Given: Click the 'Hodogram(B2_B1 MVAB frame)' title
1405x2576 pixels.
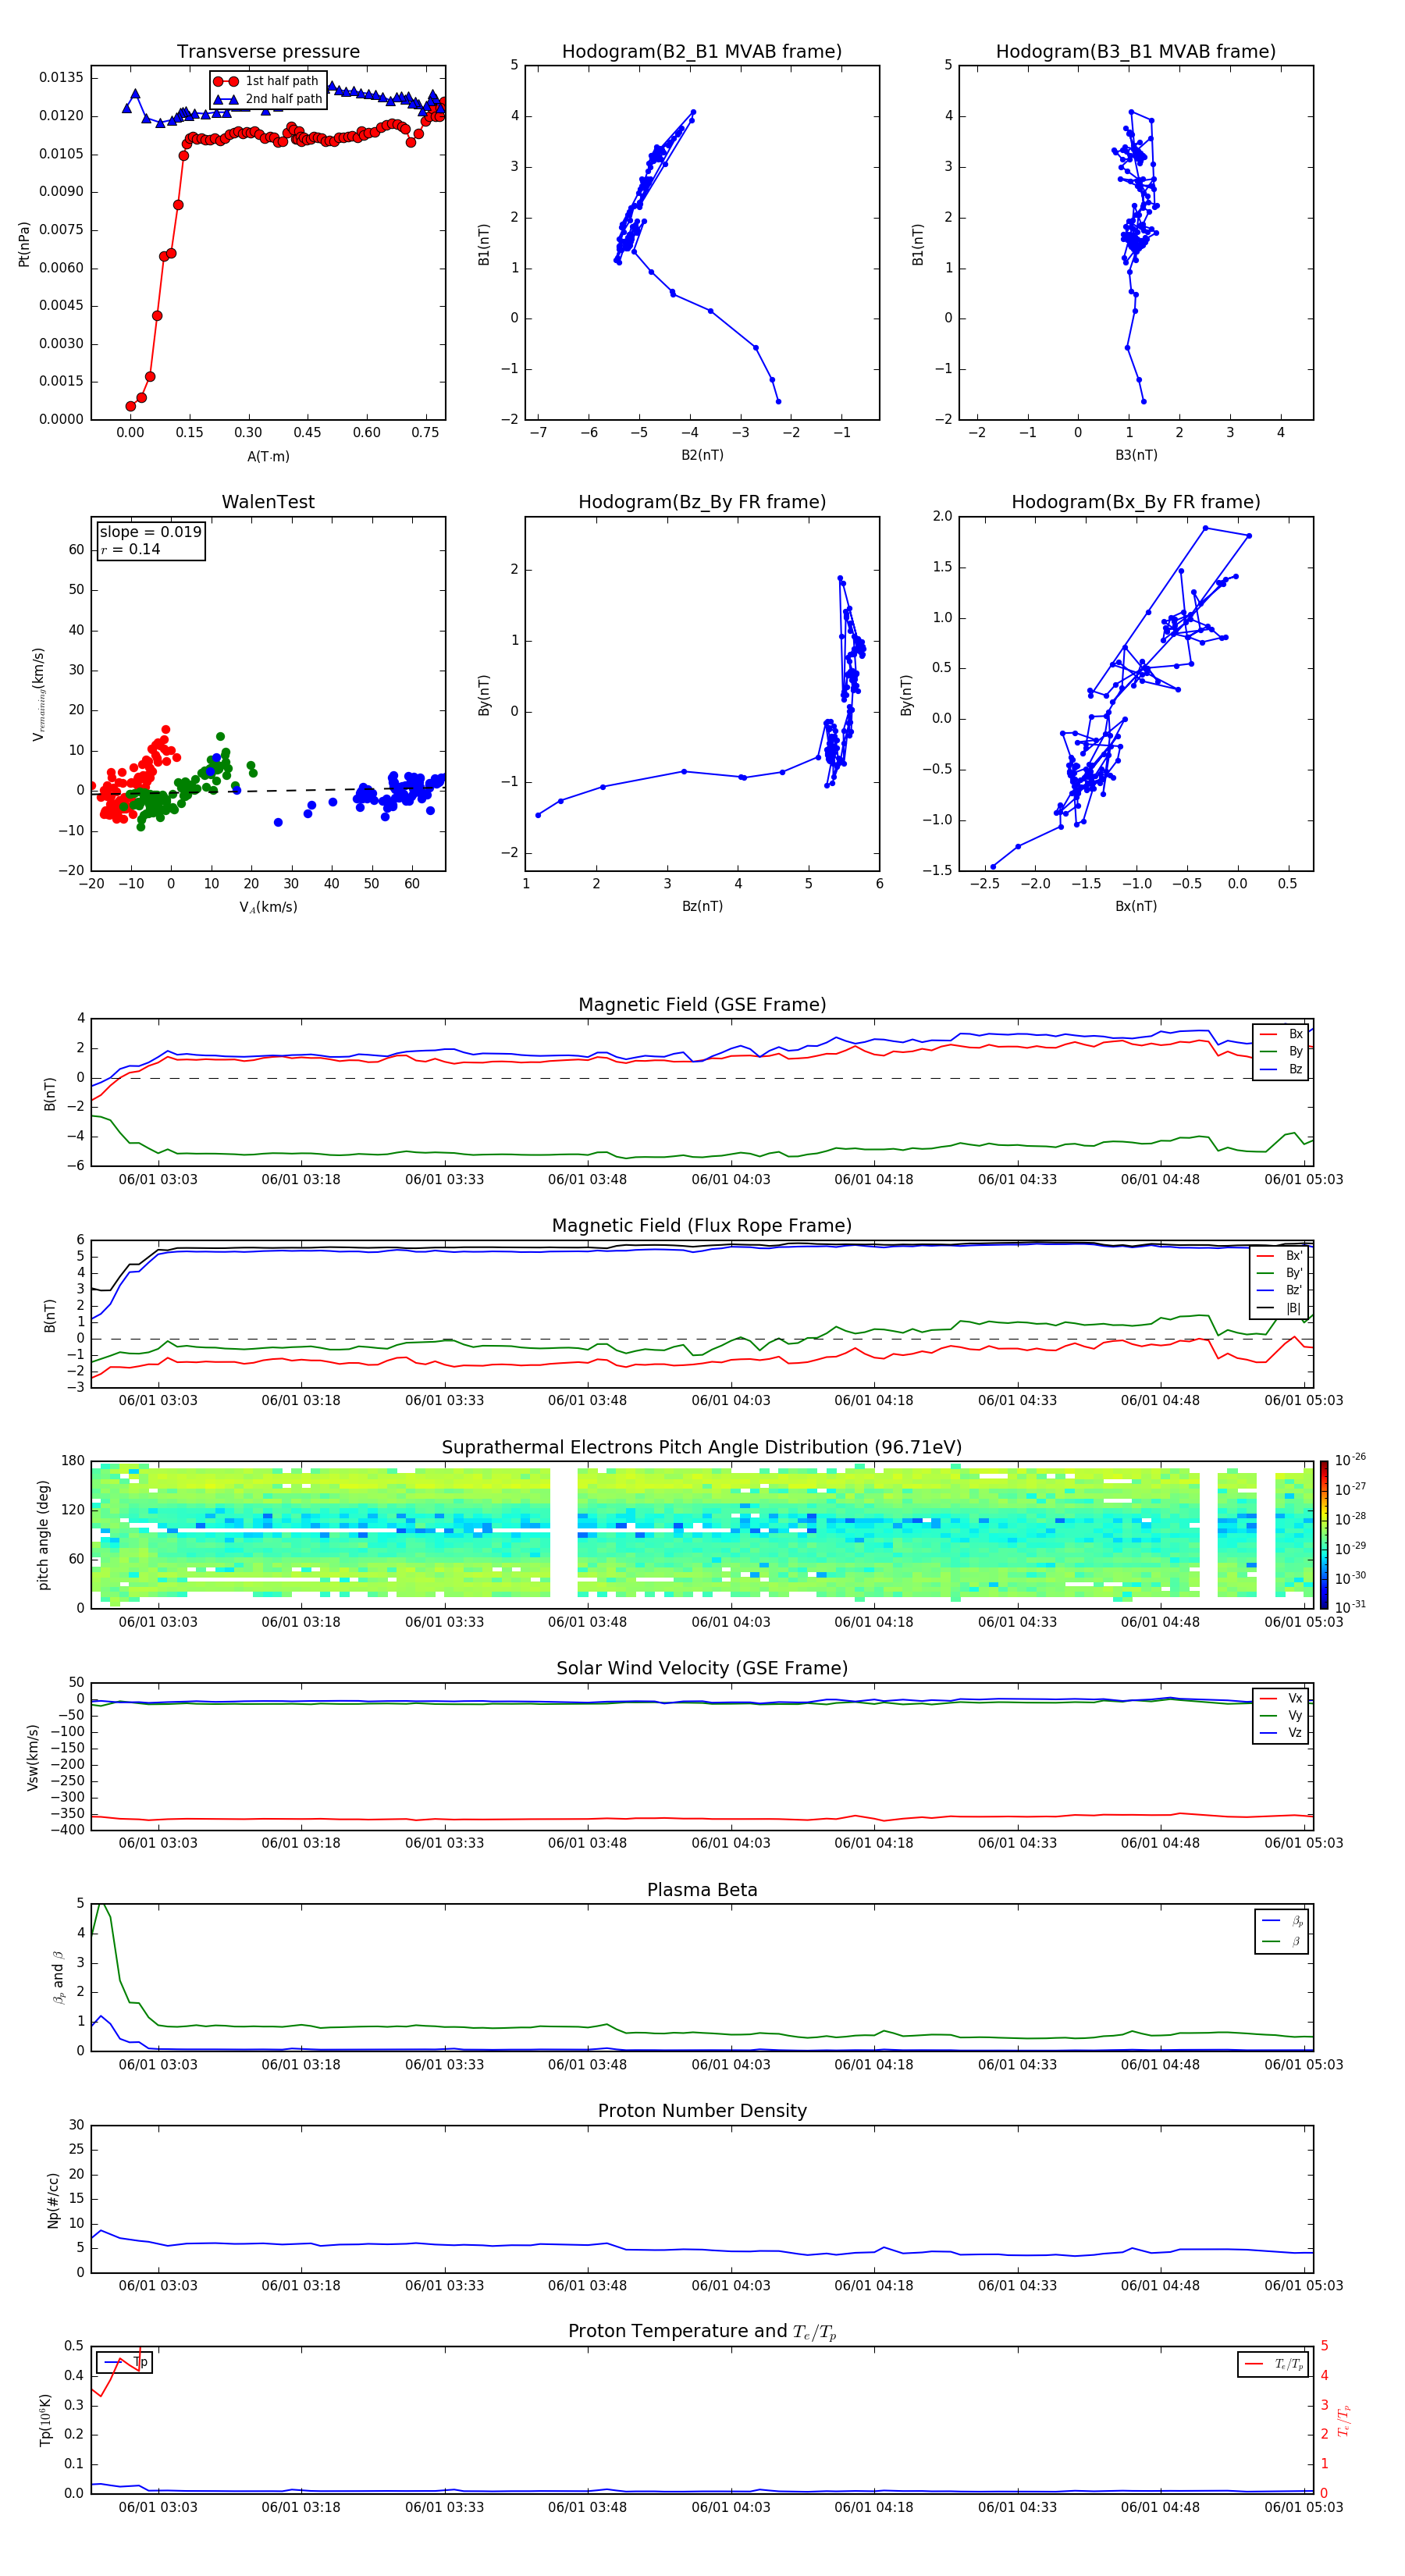Looking at the screenshot, I should pos(702,52).
